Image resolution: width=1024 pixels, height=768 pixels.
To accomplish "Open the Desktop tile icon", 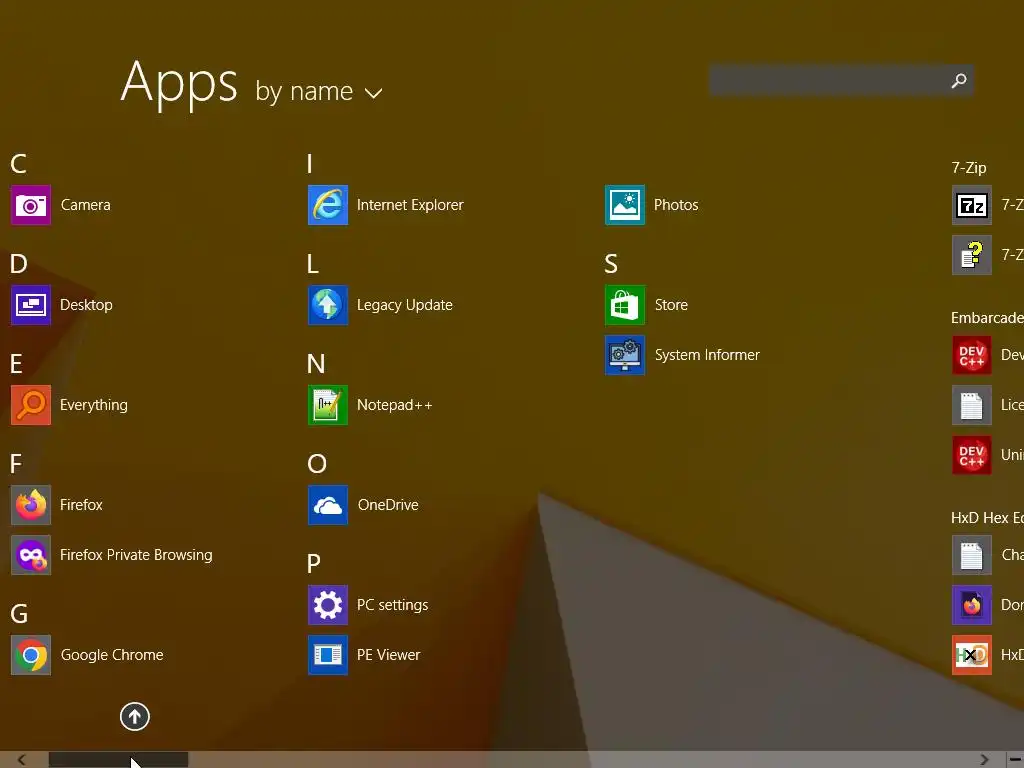I will [31, 305].
